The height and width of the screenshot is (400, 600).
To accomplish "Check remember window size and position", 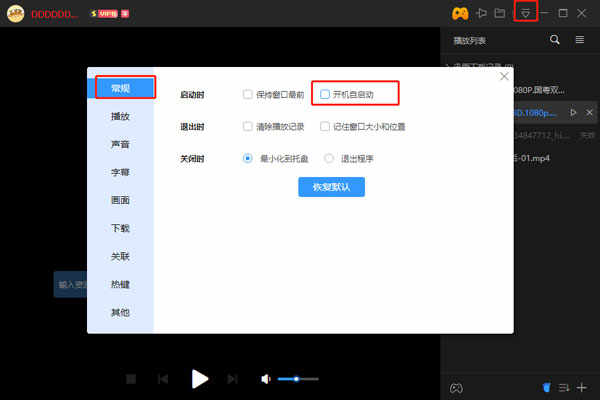I will pyautogui.click(x=324, y=126).
